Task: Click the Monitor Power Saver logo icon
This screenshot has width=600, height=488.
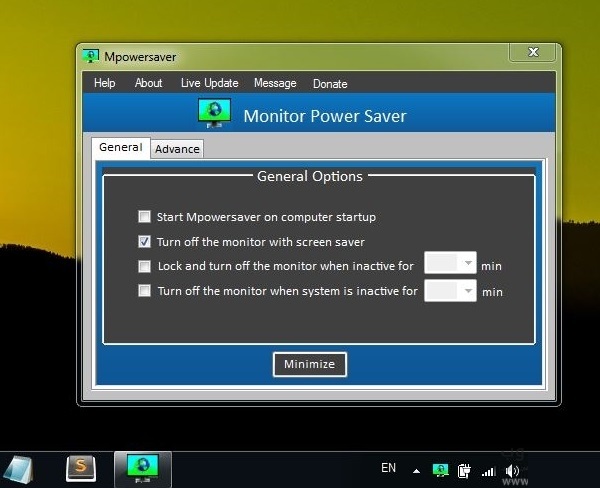Action: (x=214, y=114)
